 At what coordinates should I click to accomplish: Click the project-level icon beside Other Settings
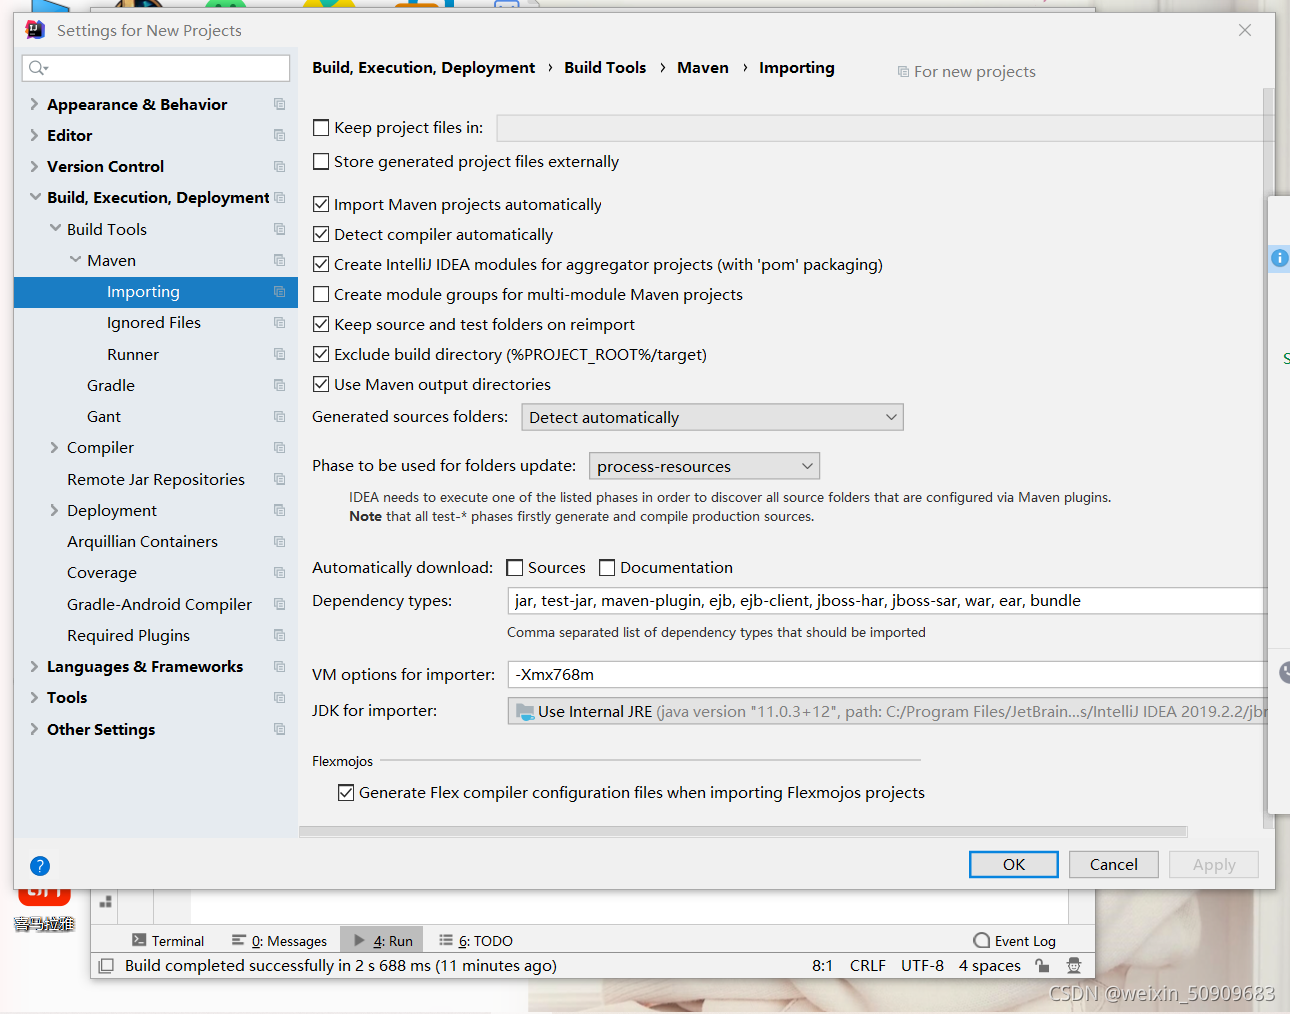coord(280,729)
